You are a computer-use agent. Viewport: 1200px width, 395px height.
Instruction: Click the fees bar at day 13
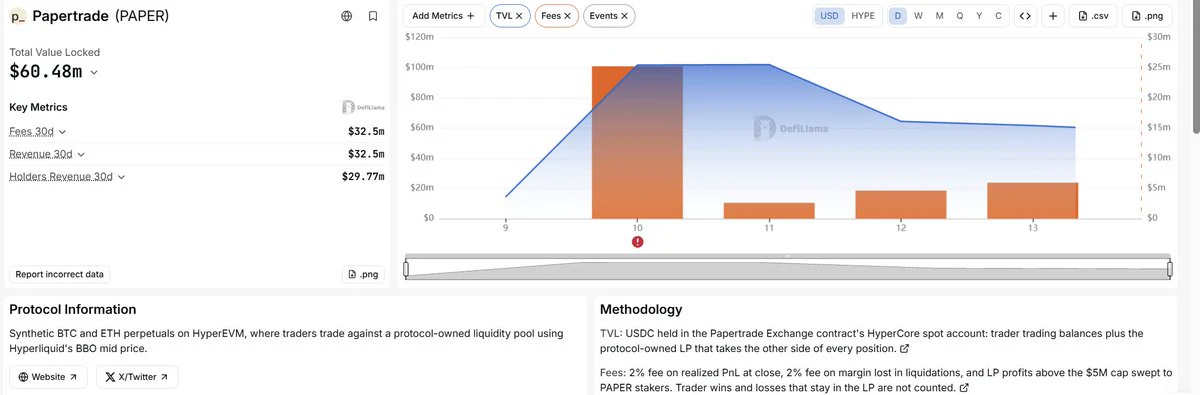(x=1032, y=200)
